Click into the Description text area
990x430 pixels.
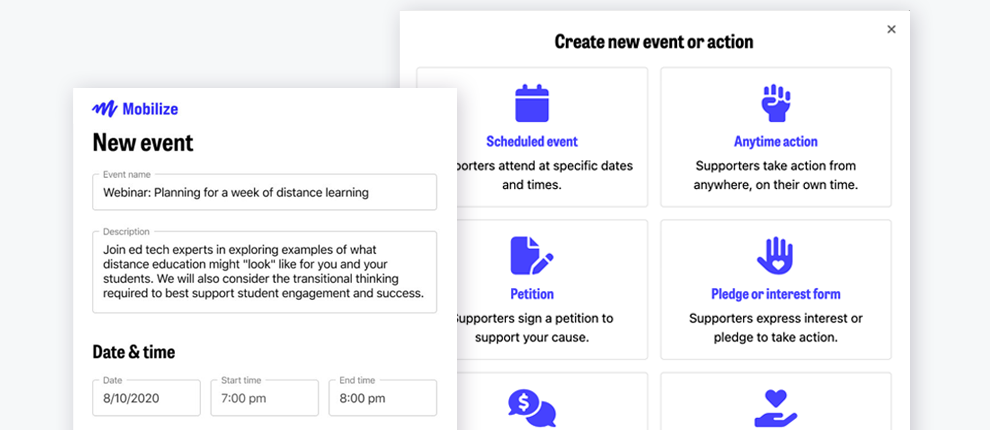coord(264,272)
